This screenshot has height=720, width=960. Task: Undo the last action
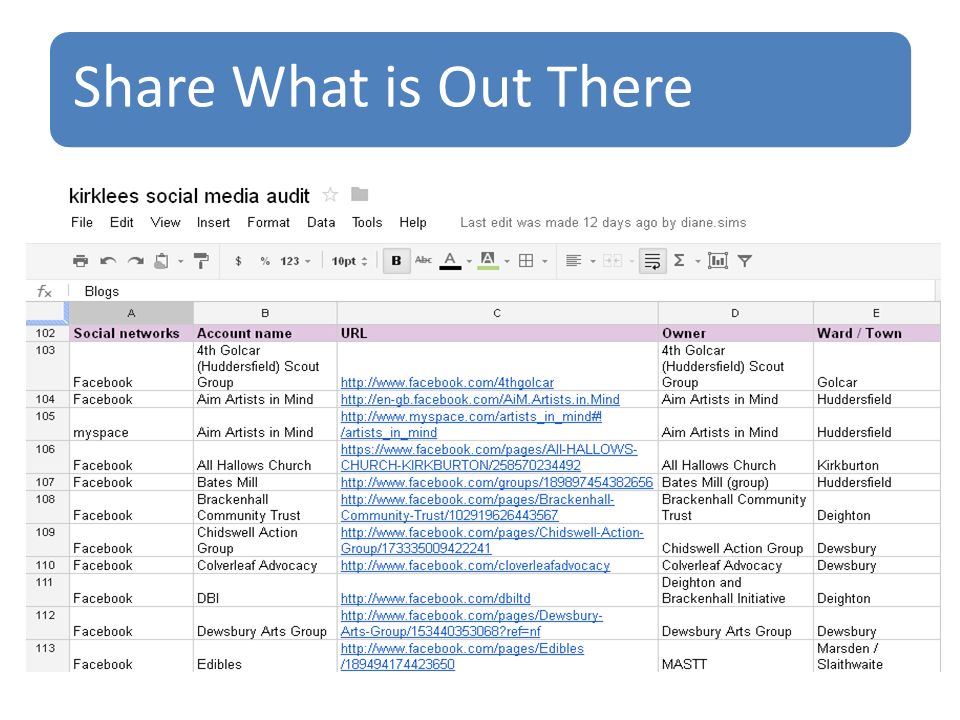108,261
